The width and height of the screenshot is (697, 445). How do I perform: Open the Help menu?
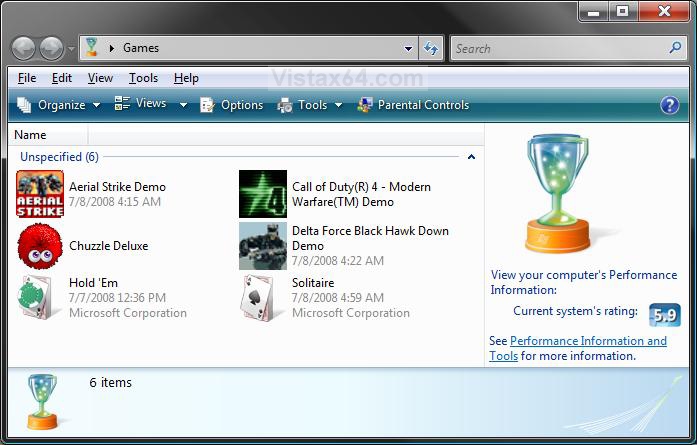coord(186,78)
